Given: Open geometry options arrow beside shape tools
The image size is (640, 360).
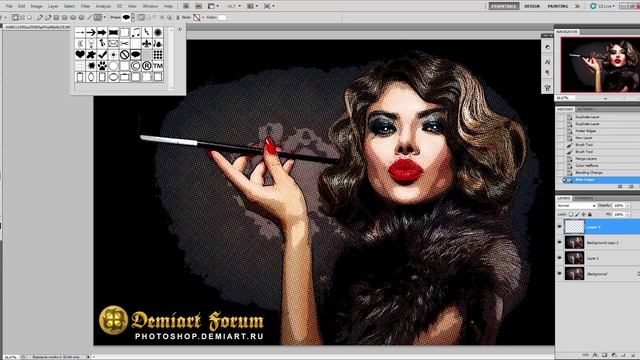Looking at the screenshot, I should point(104,18).
